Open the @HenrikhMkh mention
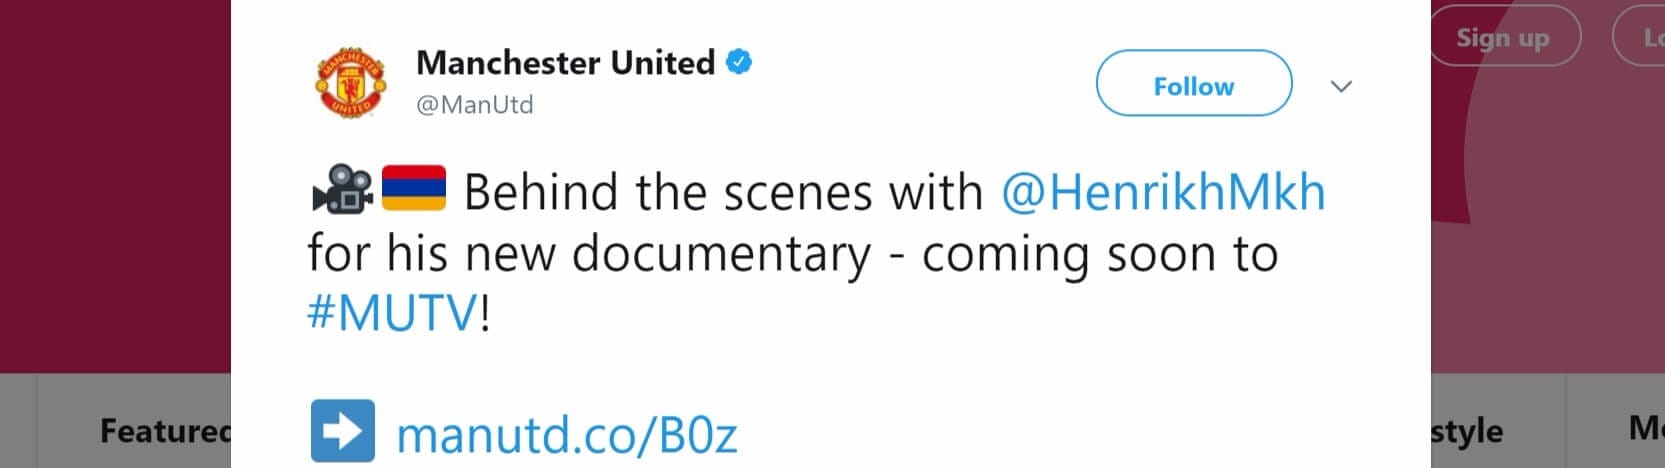Screen dimensions: 1665x468 click(x=1163, y=192)
